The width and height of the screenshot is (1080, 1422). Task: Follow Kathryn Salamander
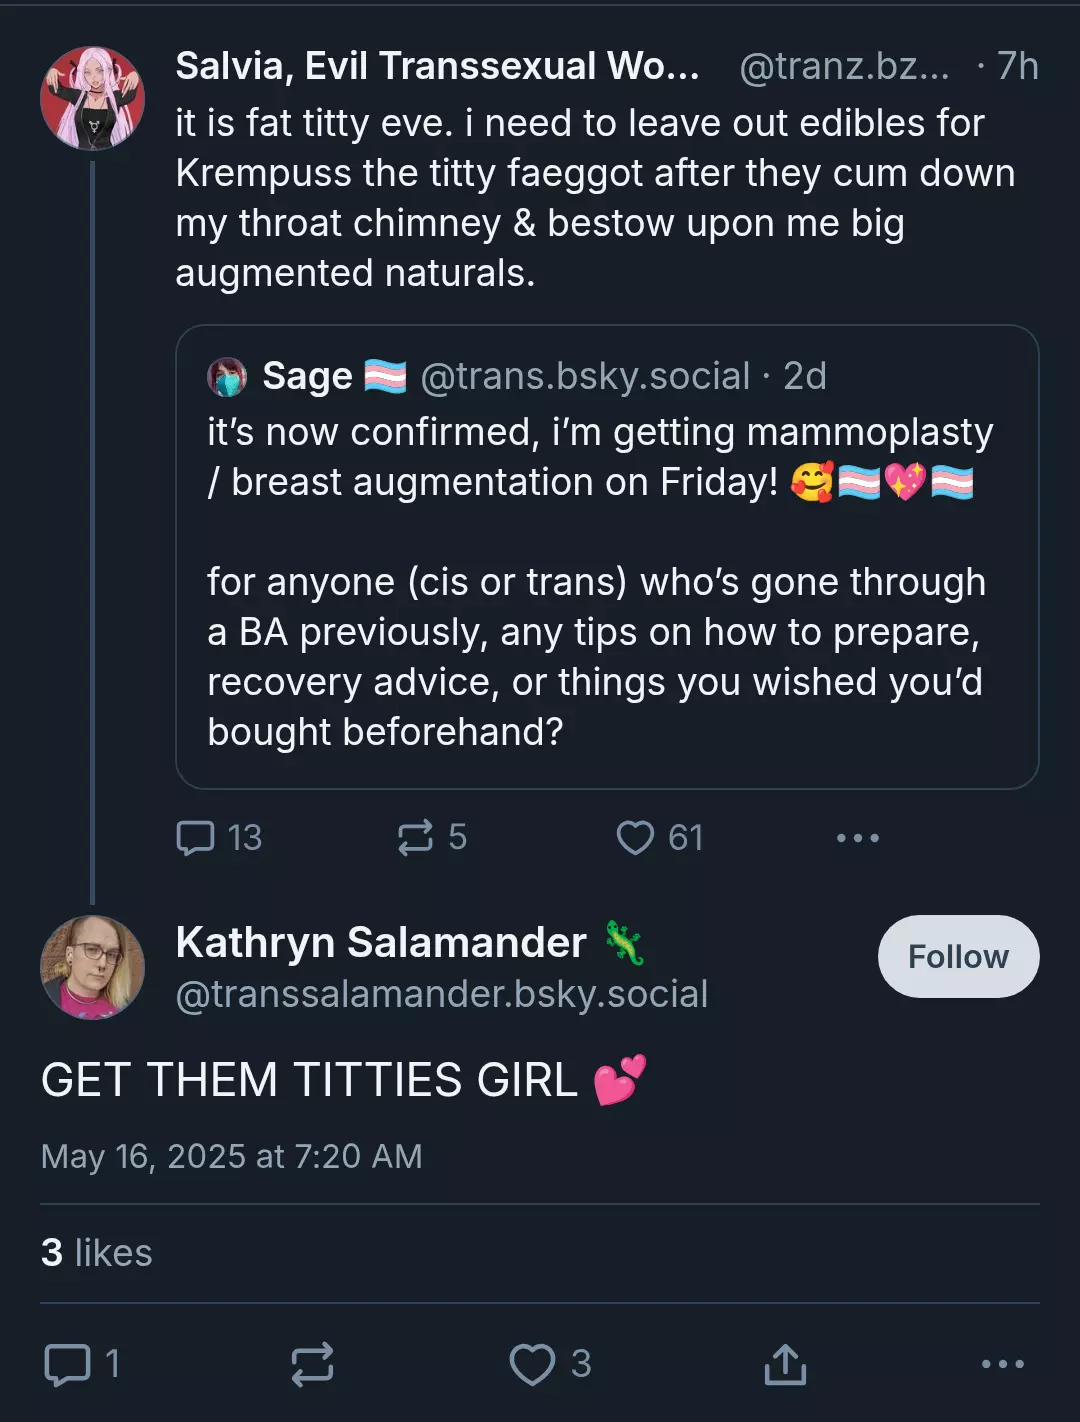coord(959,956)
